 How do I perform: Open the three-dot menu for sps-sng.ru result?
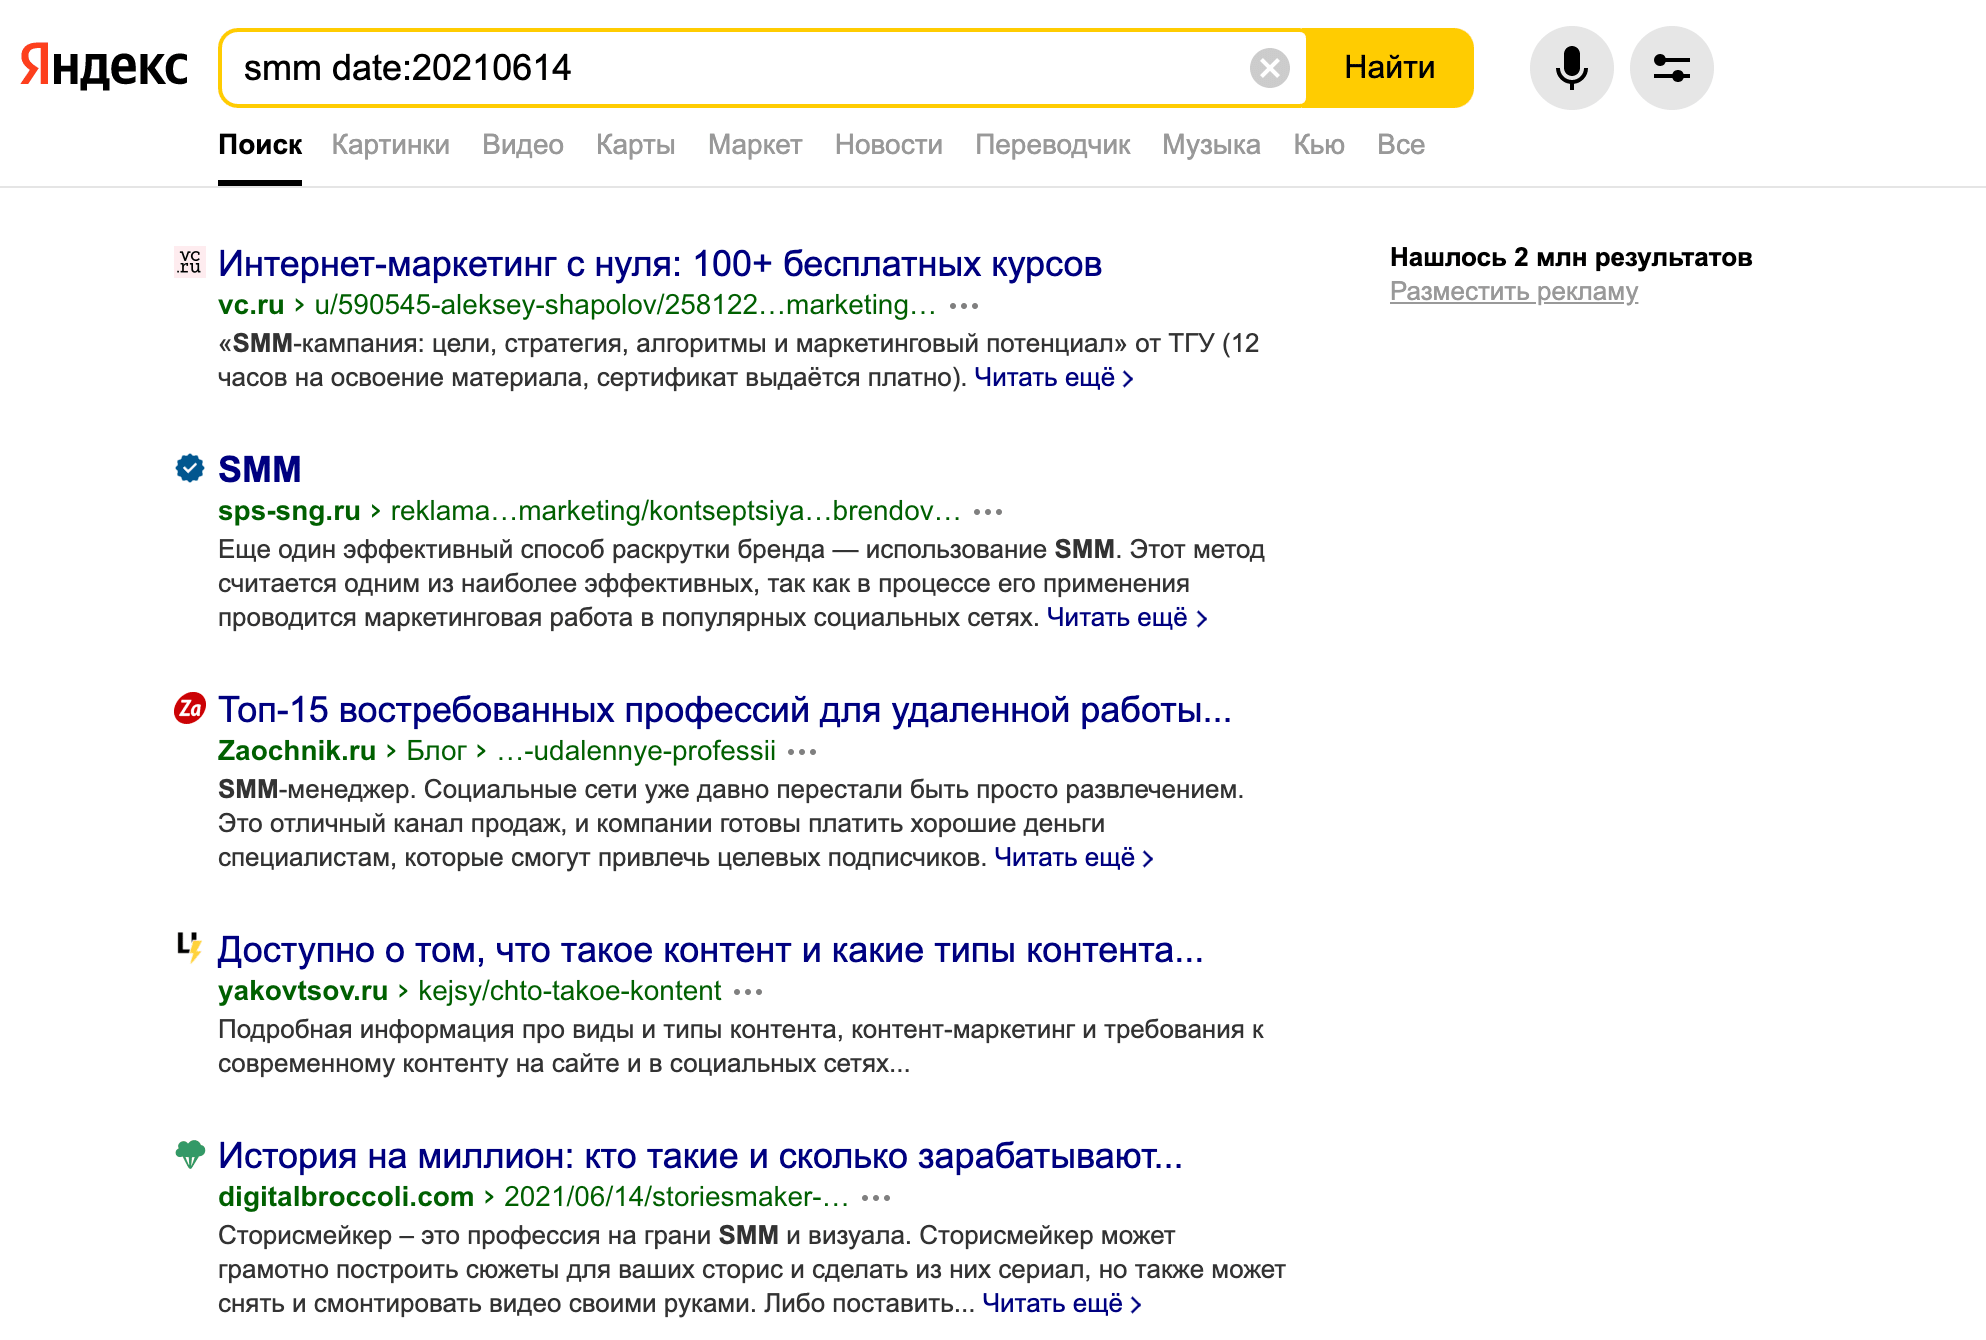988,512
